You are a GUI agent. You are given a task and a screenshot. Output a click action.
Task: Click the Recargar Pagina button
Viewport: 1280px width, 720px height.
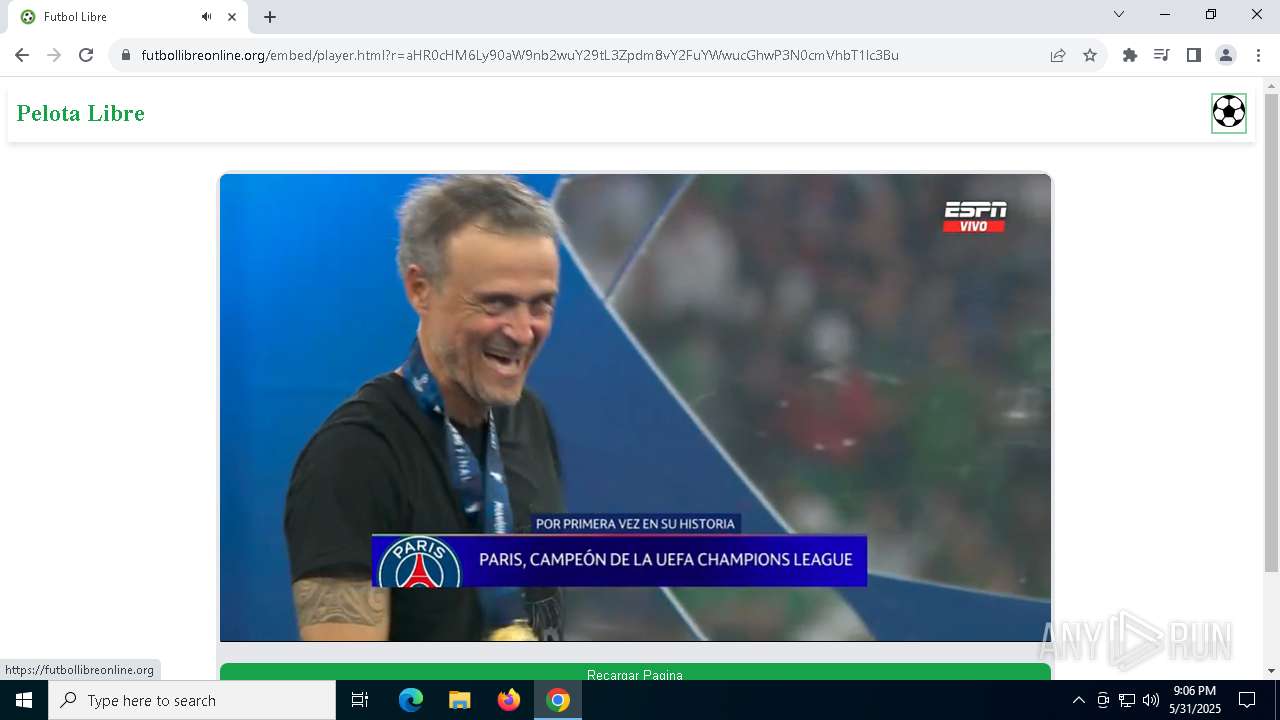(635, 672)
